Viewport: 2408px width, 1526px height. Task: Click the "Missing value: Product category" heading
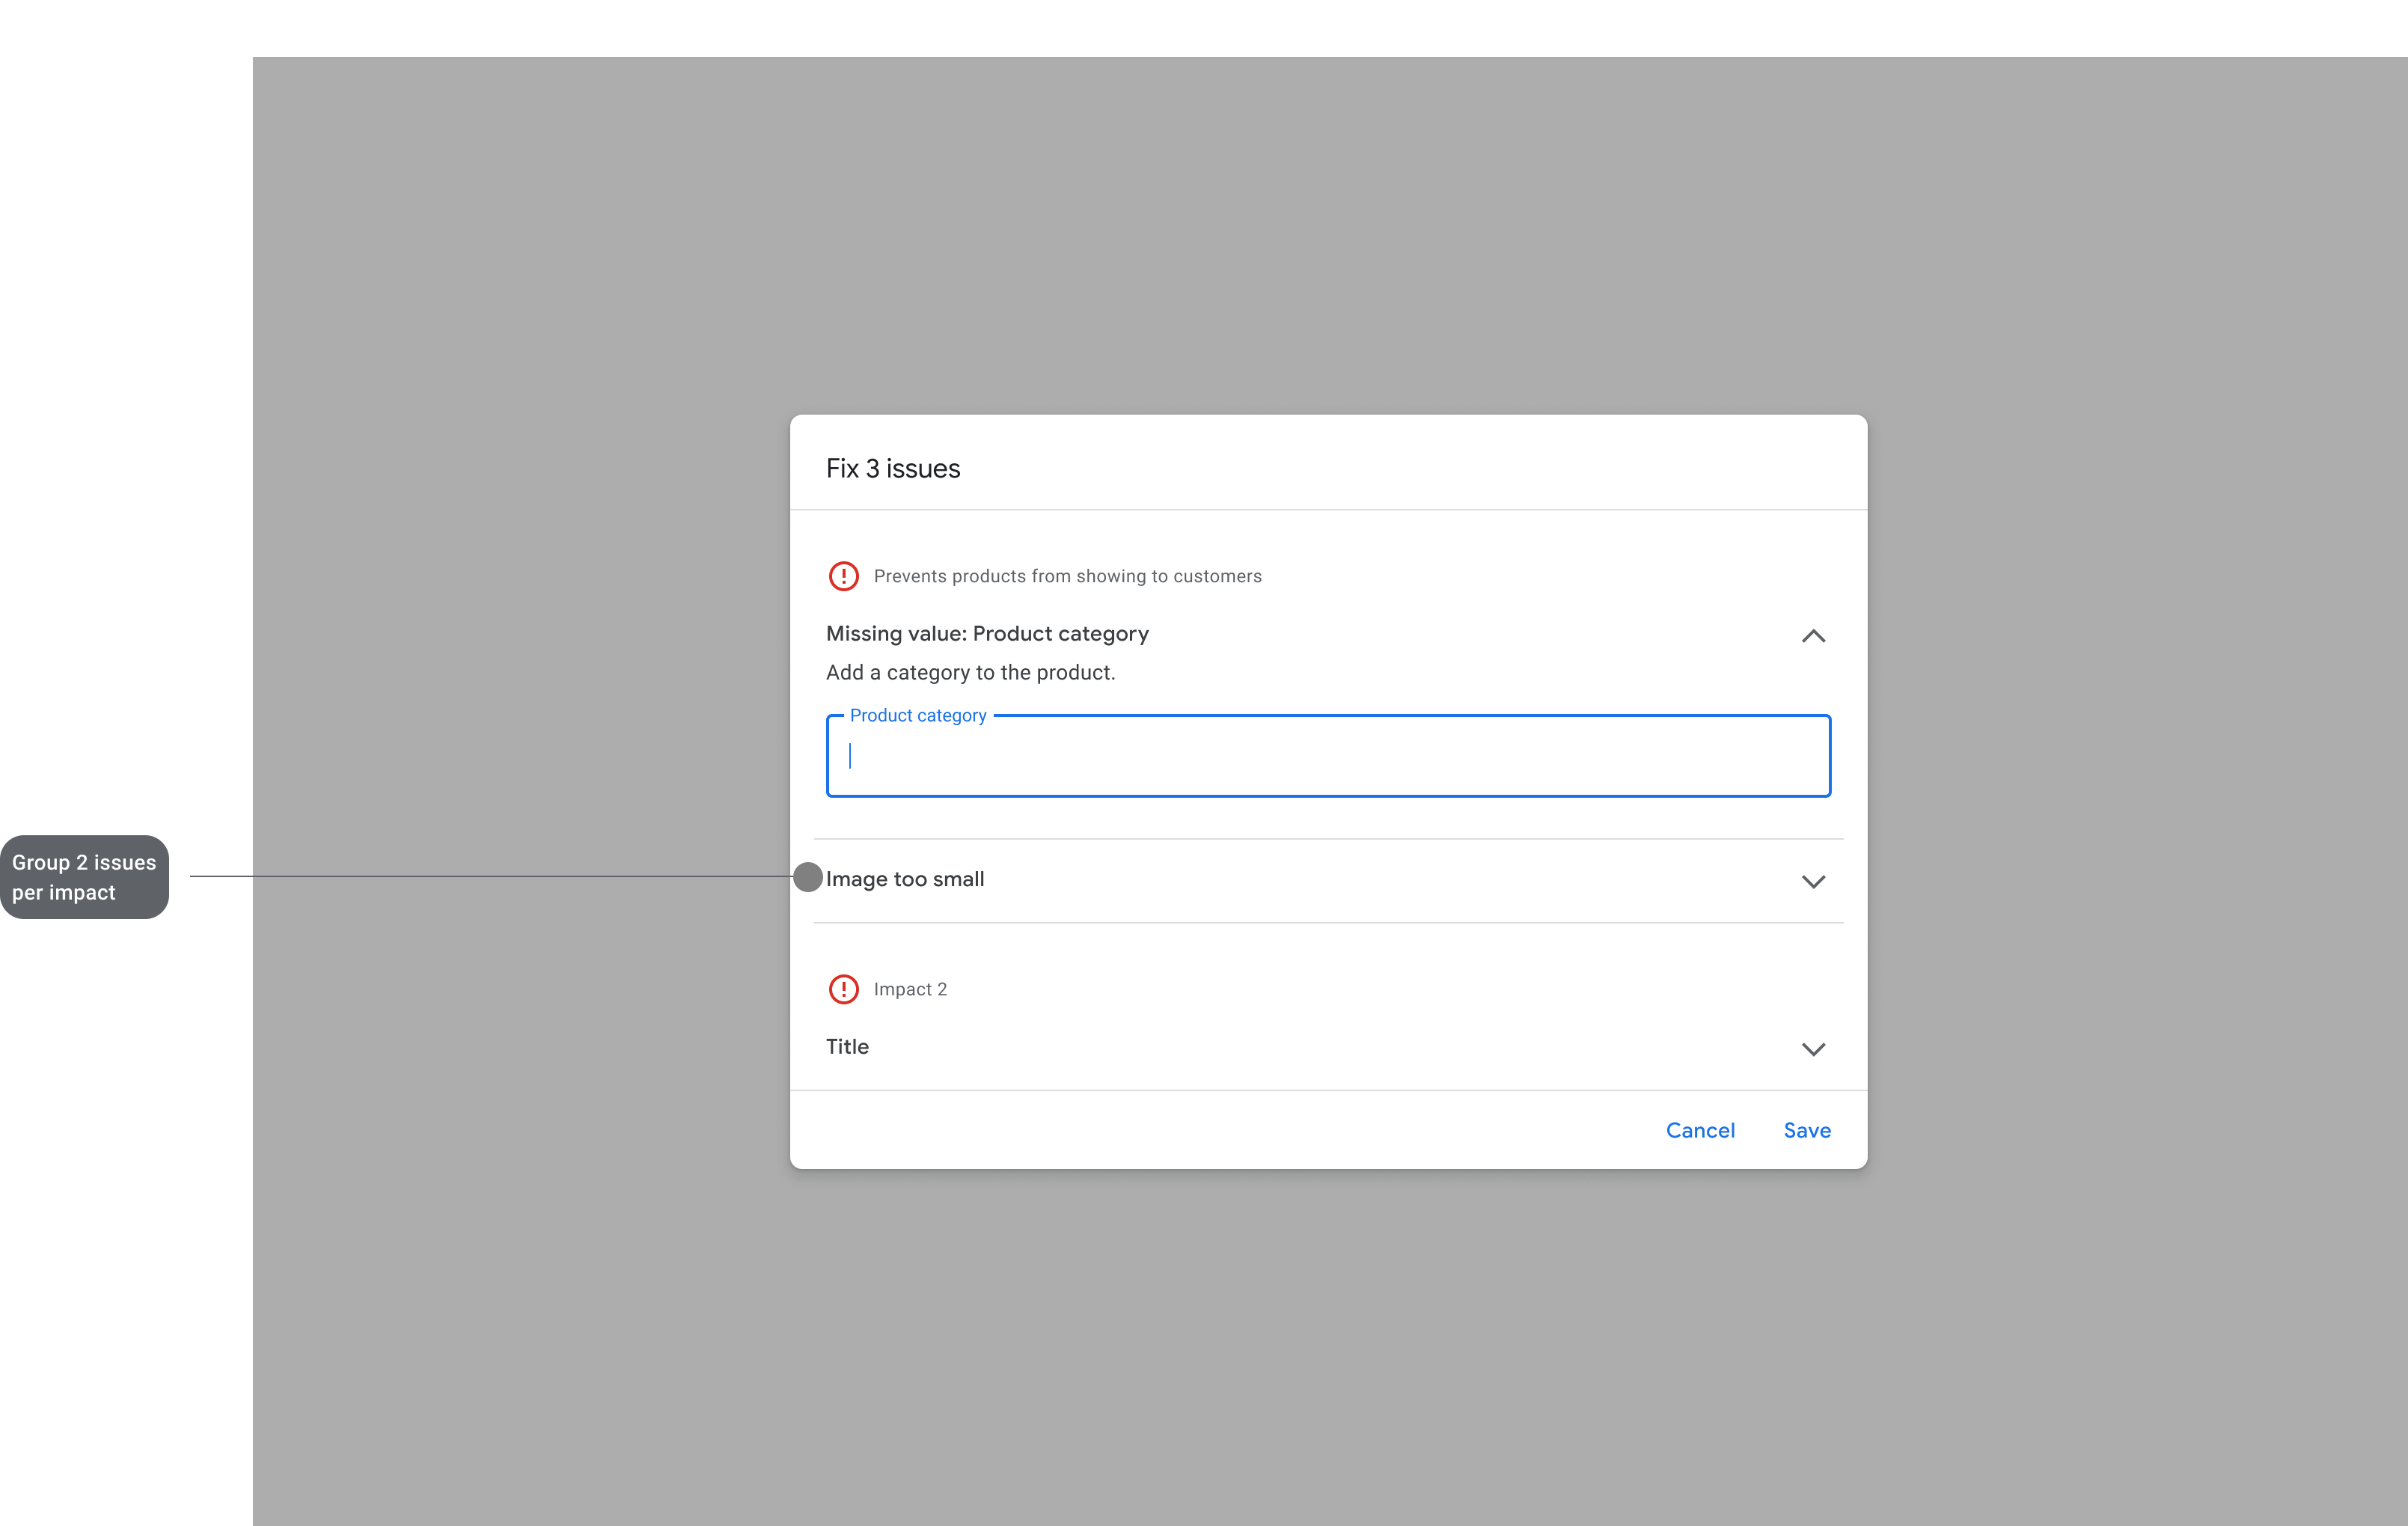click(x=987, y=634)
